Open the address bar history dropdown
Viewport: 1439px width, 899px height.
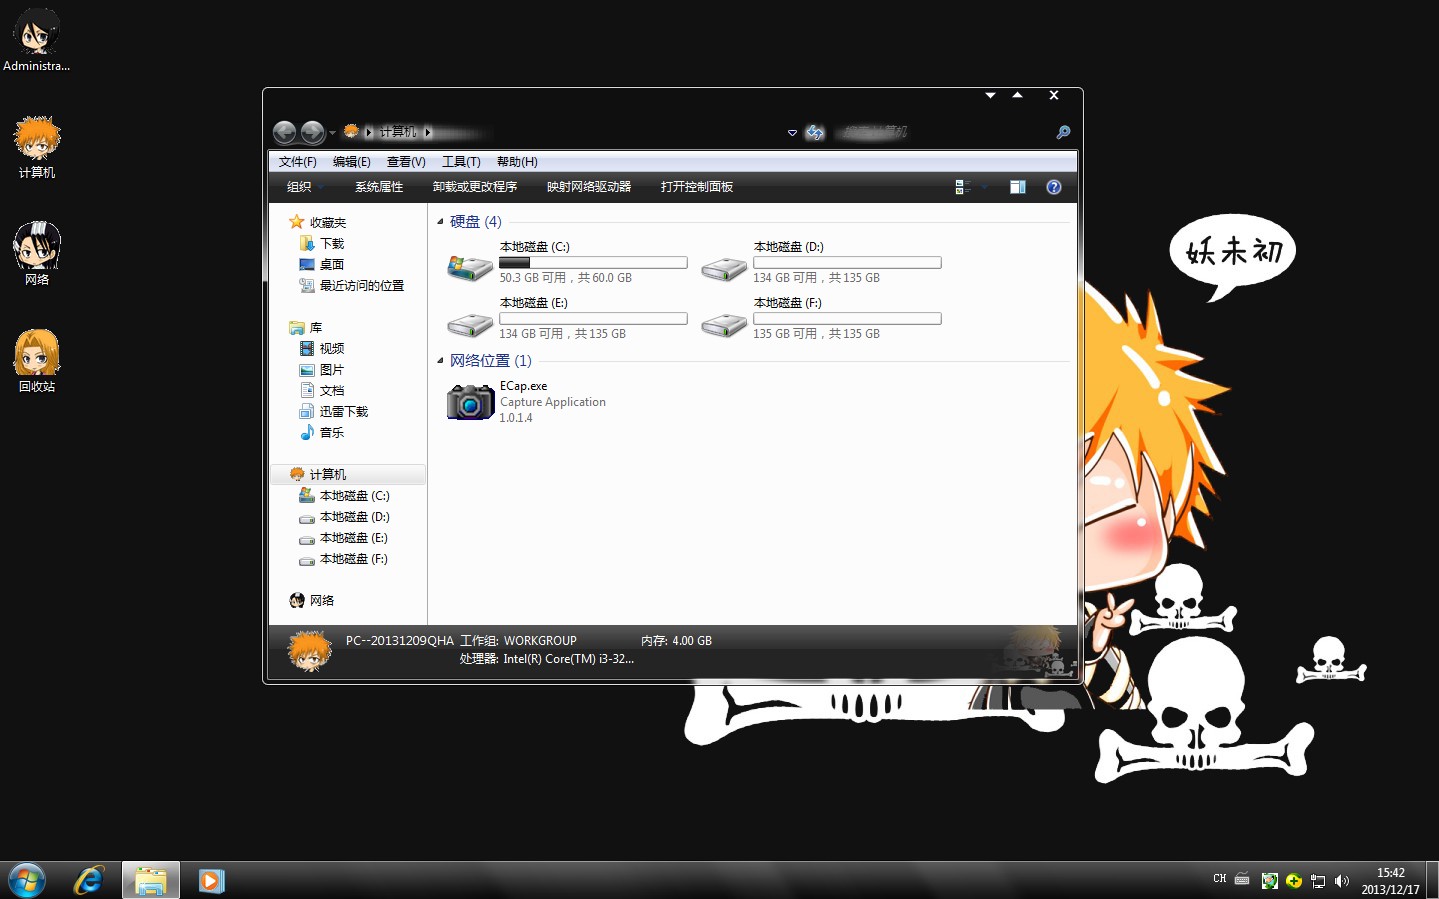point(792,132)
